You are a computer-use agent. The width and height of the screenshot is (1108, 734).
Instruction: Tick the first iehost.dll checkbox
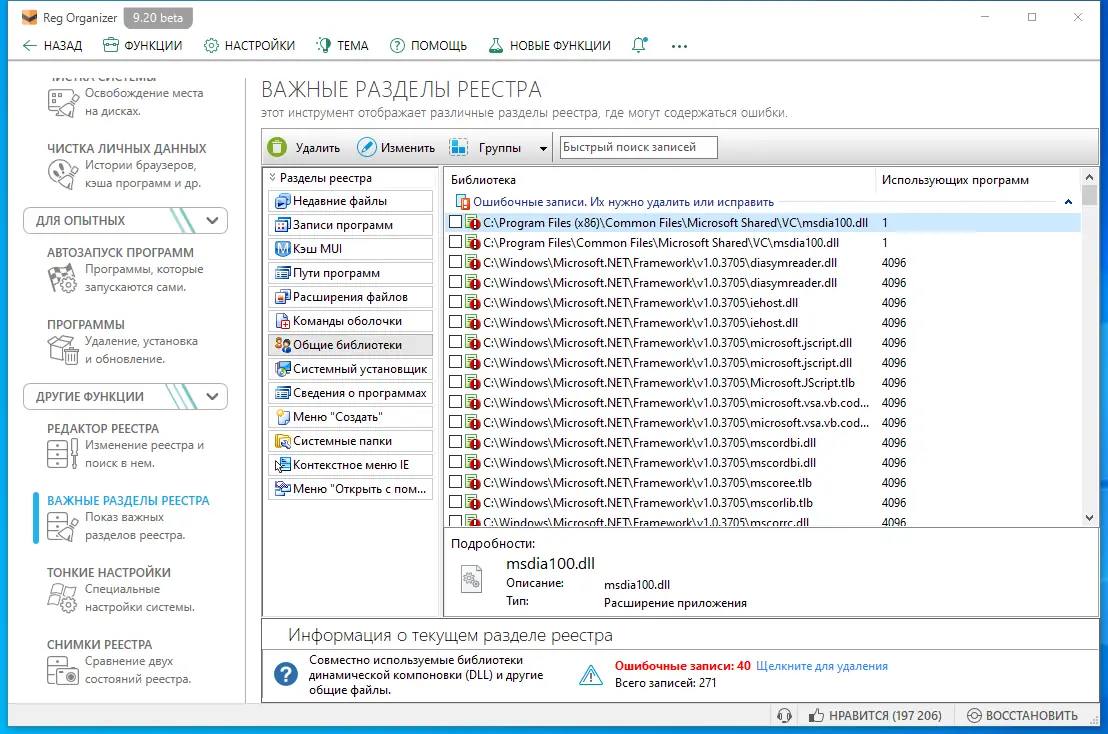point(455,302)
